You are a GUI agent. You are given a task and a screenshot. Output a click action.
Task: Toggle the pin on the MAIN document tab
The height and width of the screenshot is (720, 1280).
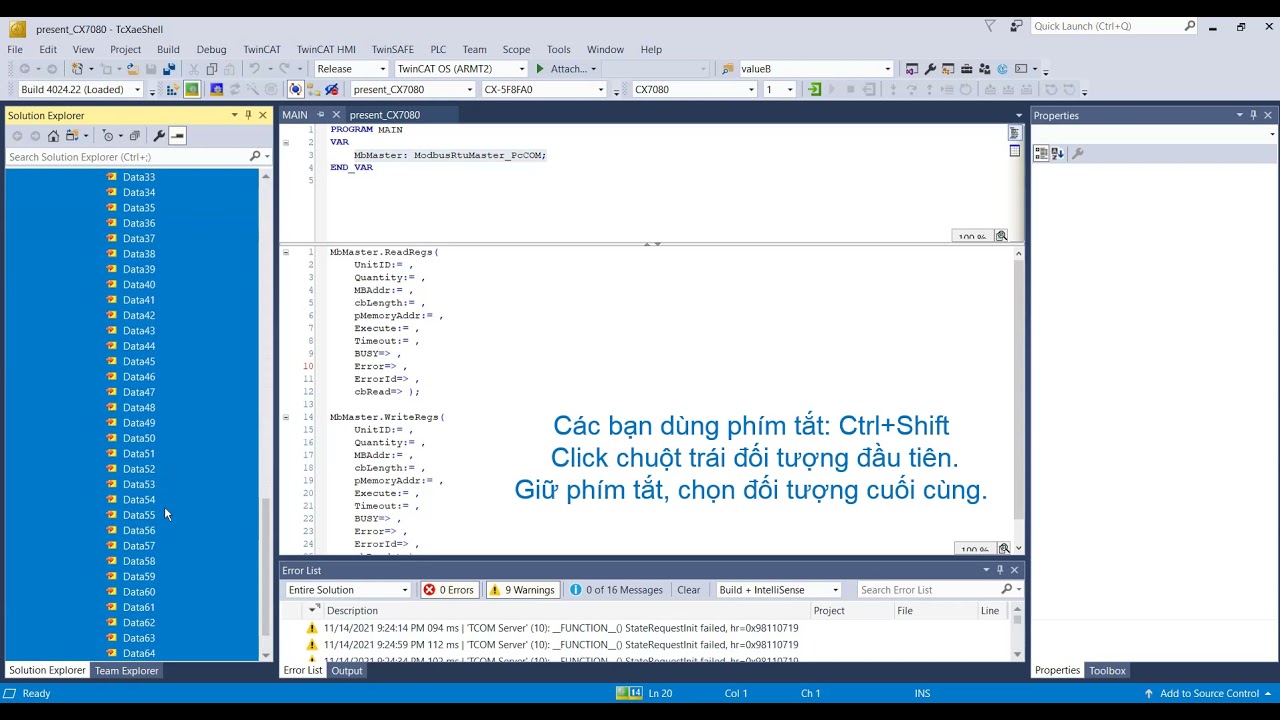pos(321,115)
